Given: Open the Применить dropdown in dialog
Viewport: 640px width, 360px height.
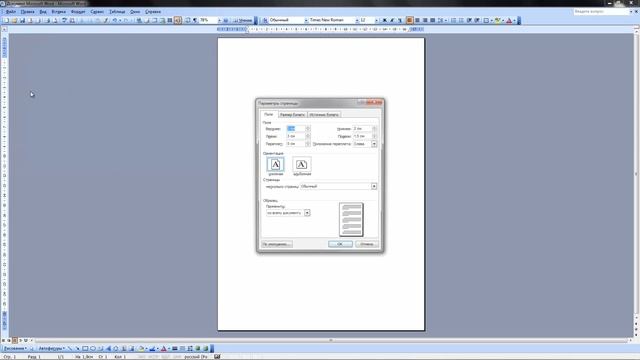Looking at the screenshot, I should point(307,213).
